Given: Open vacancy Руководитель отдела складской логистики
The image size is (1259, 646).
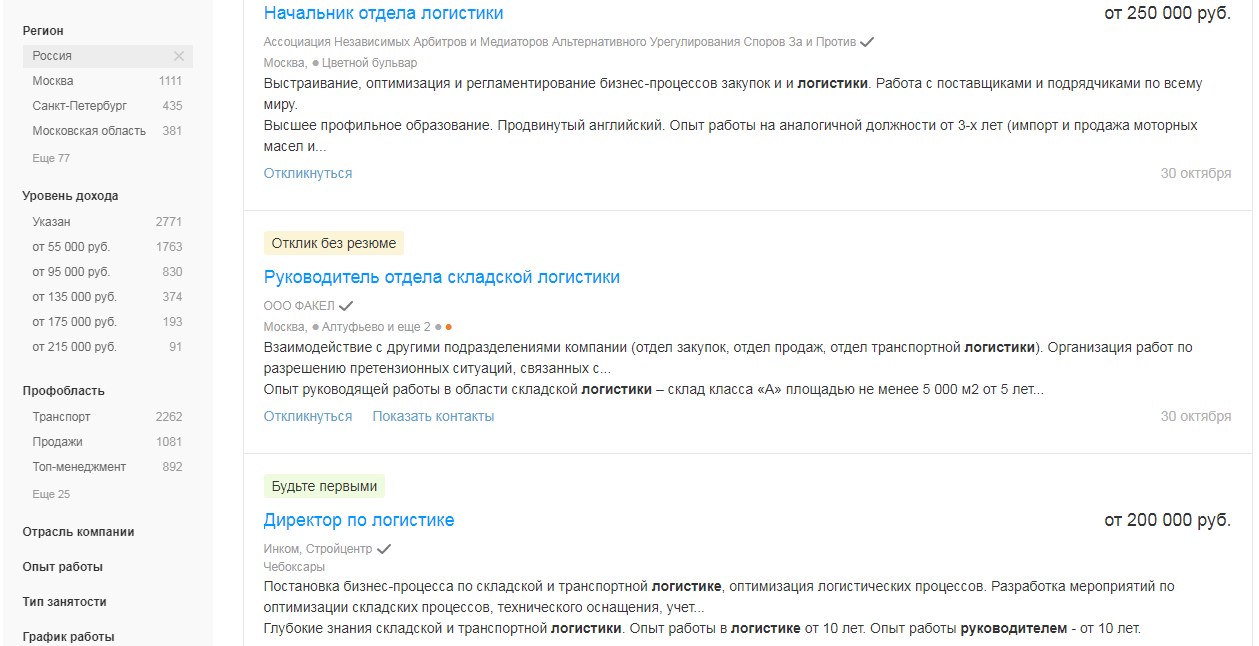Looking at the screenshot, I should click(x=442, y=277).
